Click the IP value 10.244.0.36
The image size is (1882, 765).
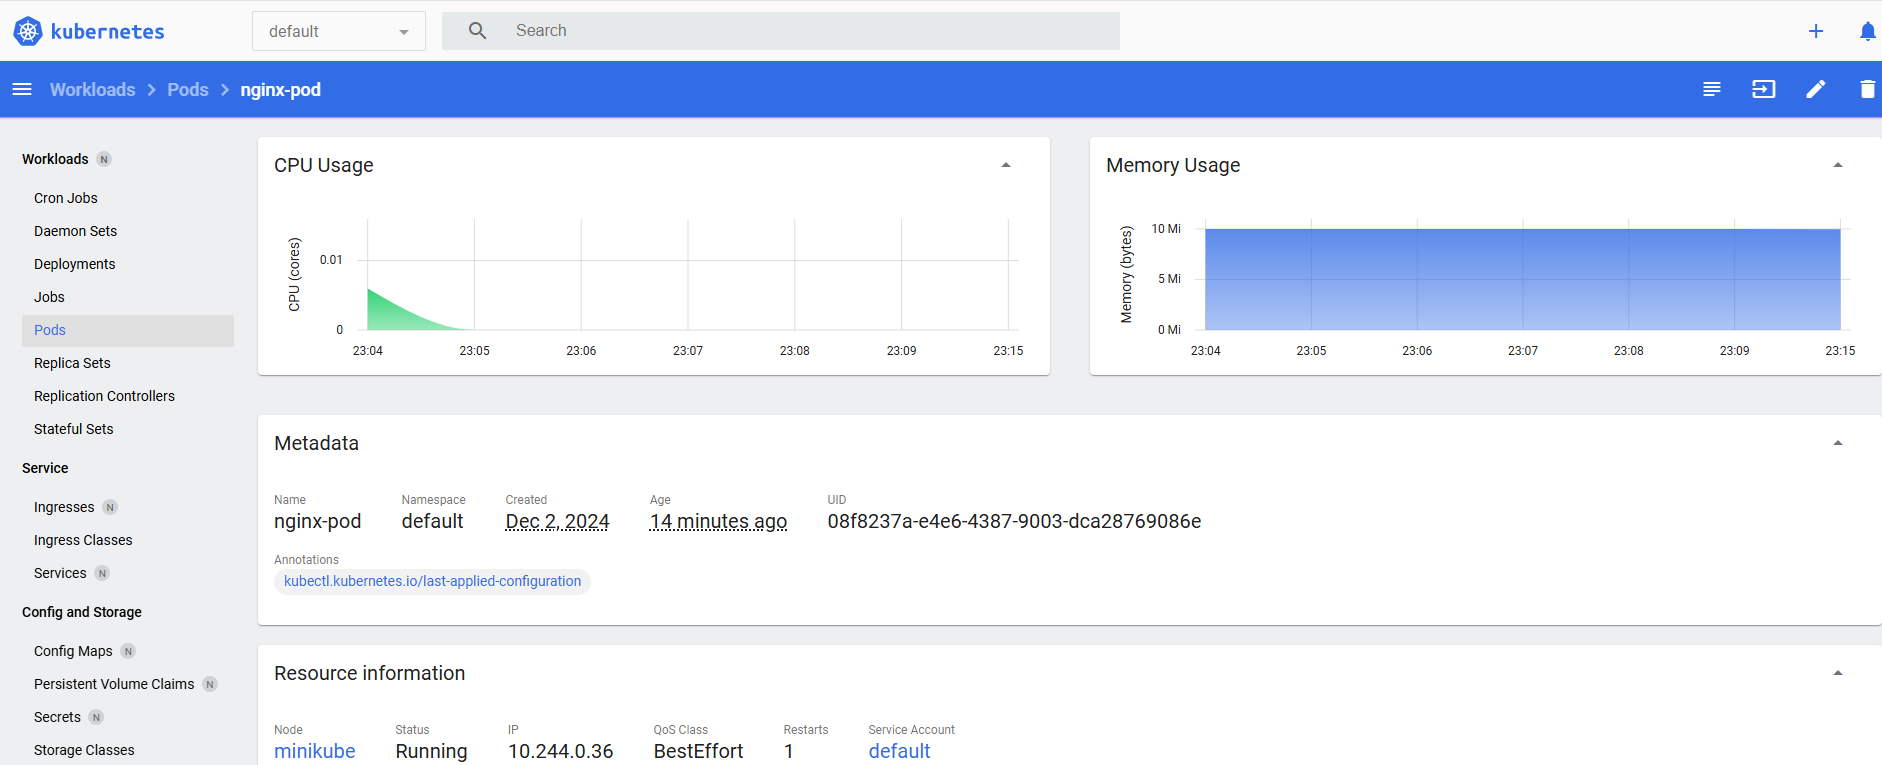tap(560, 751)
